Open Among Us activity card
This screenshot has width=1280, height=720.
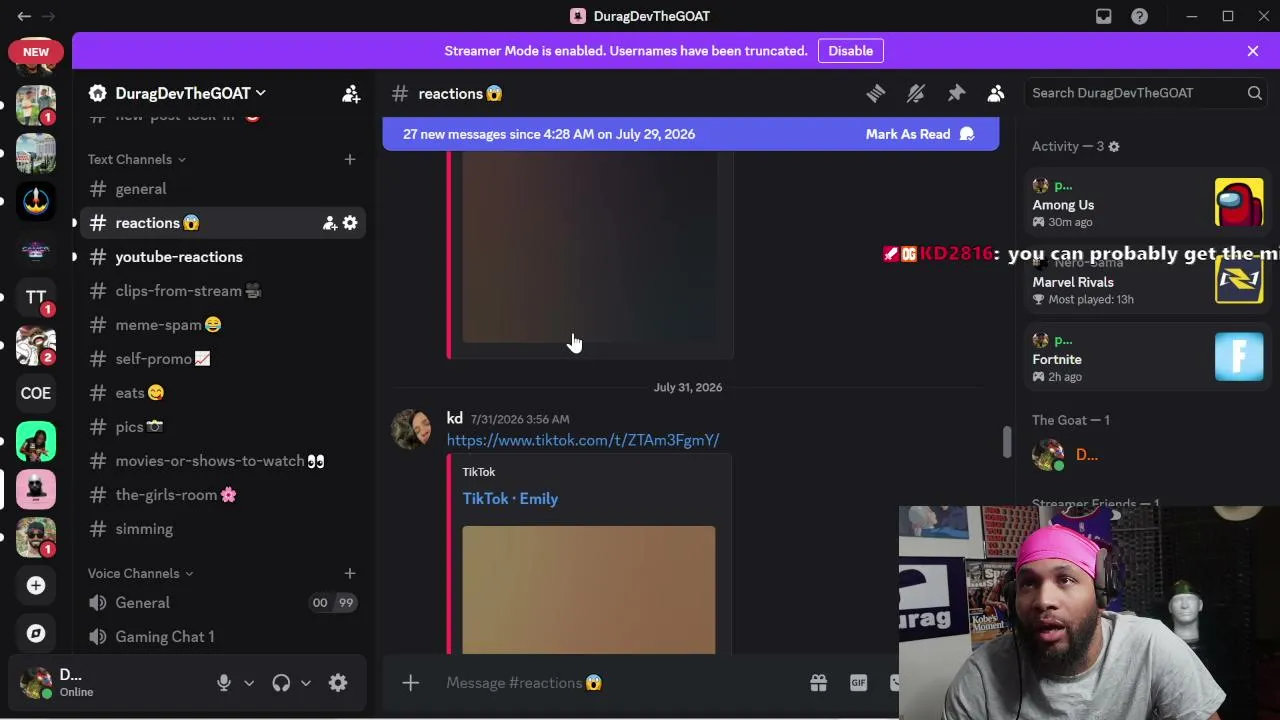pos(1148,203)
